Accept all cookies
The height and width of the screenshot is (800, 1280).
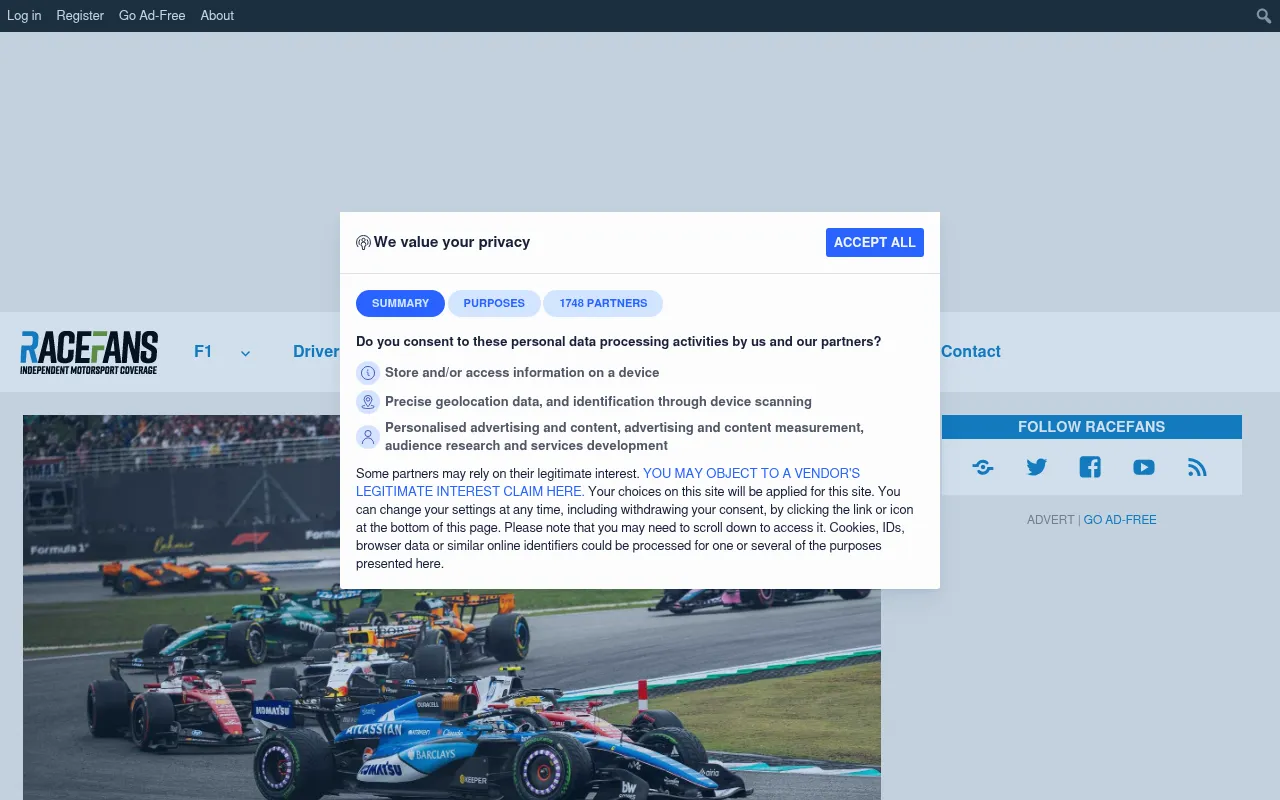click(875, 242)
